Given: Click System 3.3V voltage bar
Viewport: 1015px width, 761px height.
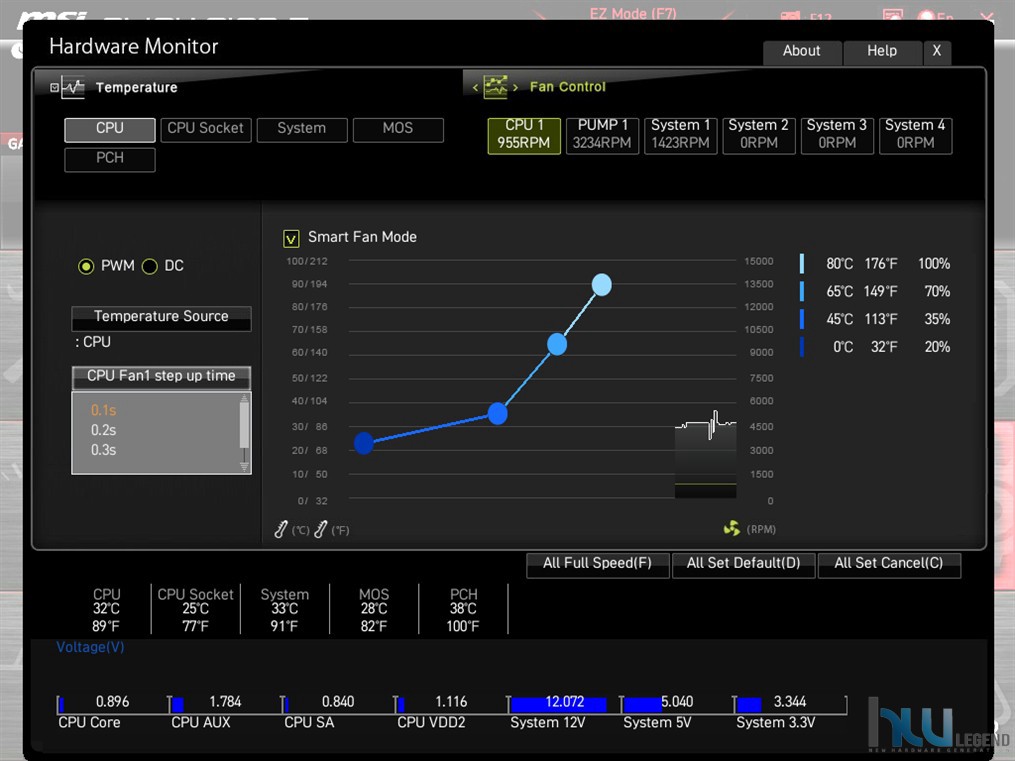Looking at the screenshot, I should [789, 704].
